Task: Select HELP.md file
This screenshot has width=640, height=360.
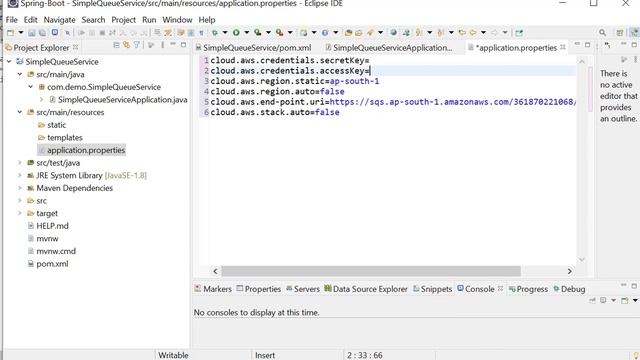Action: [x=52, y=226]
